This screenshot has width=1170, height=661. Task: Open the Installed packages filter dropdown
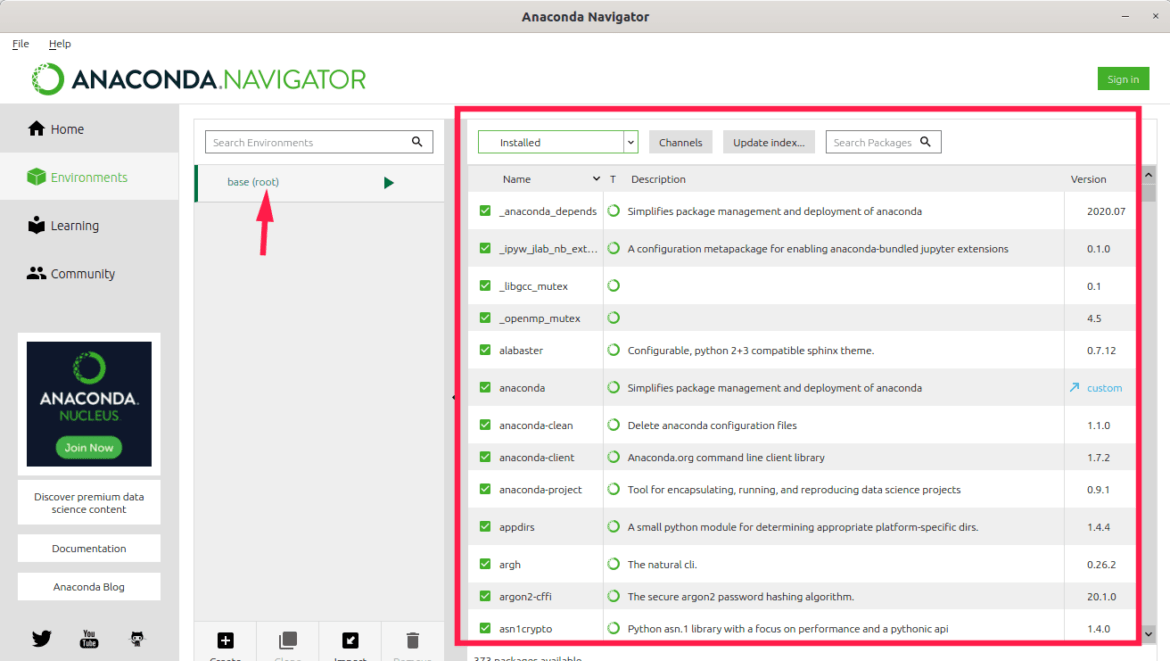click(x=630, y=141)
